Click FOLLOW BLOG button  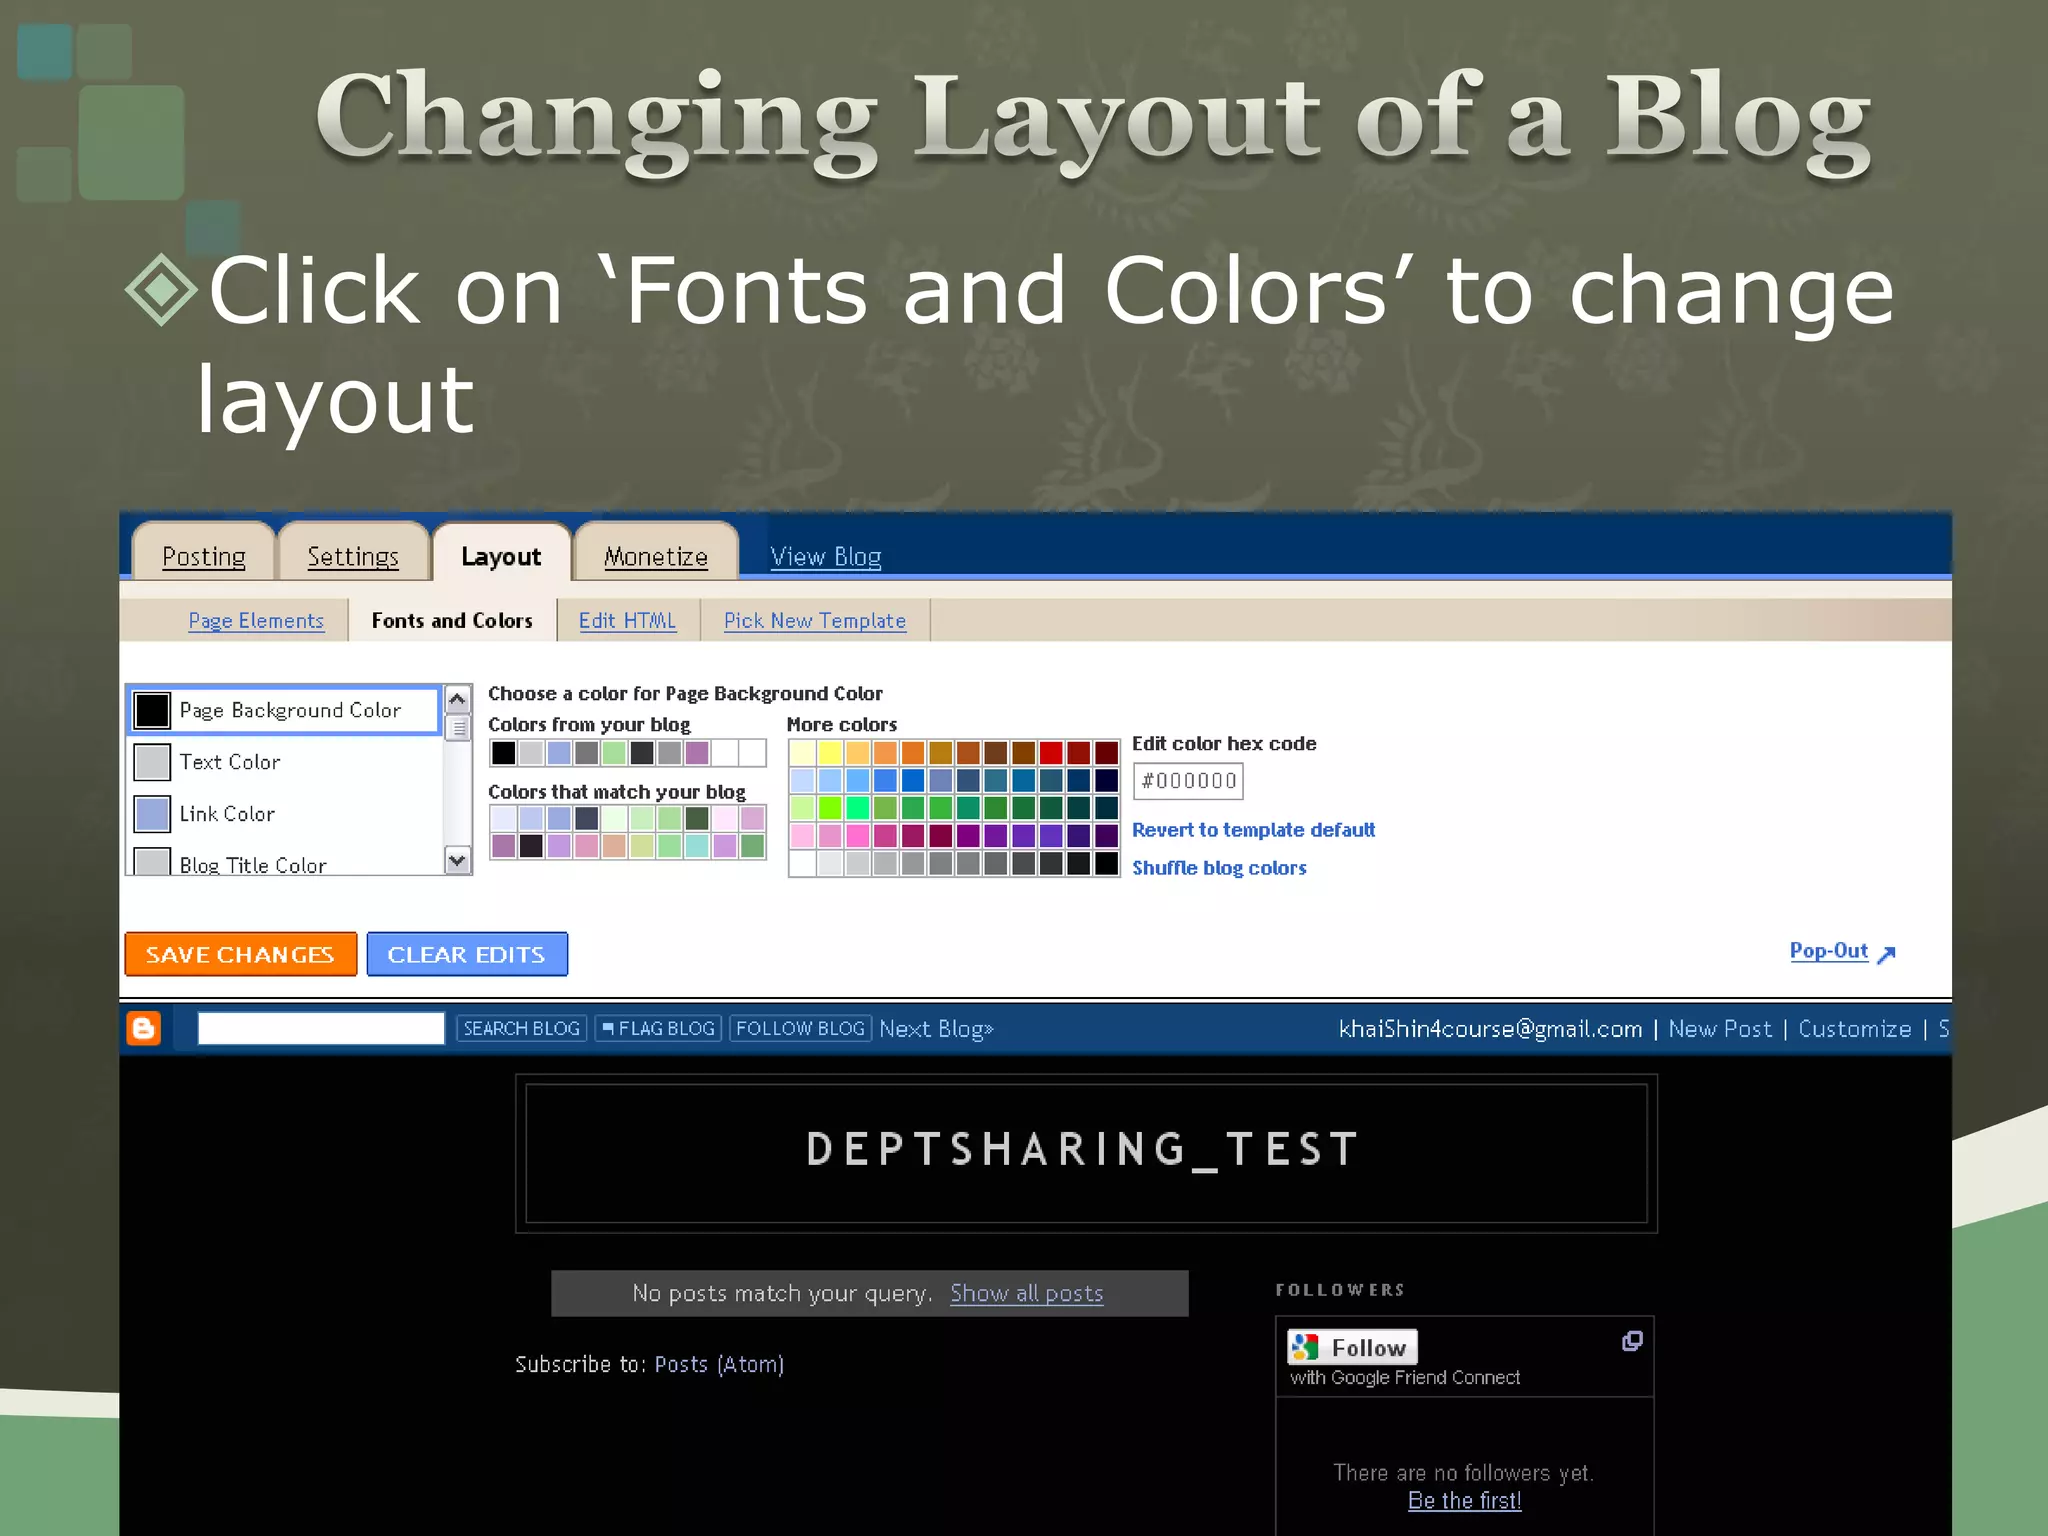point(800,1028)
